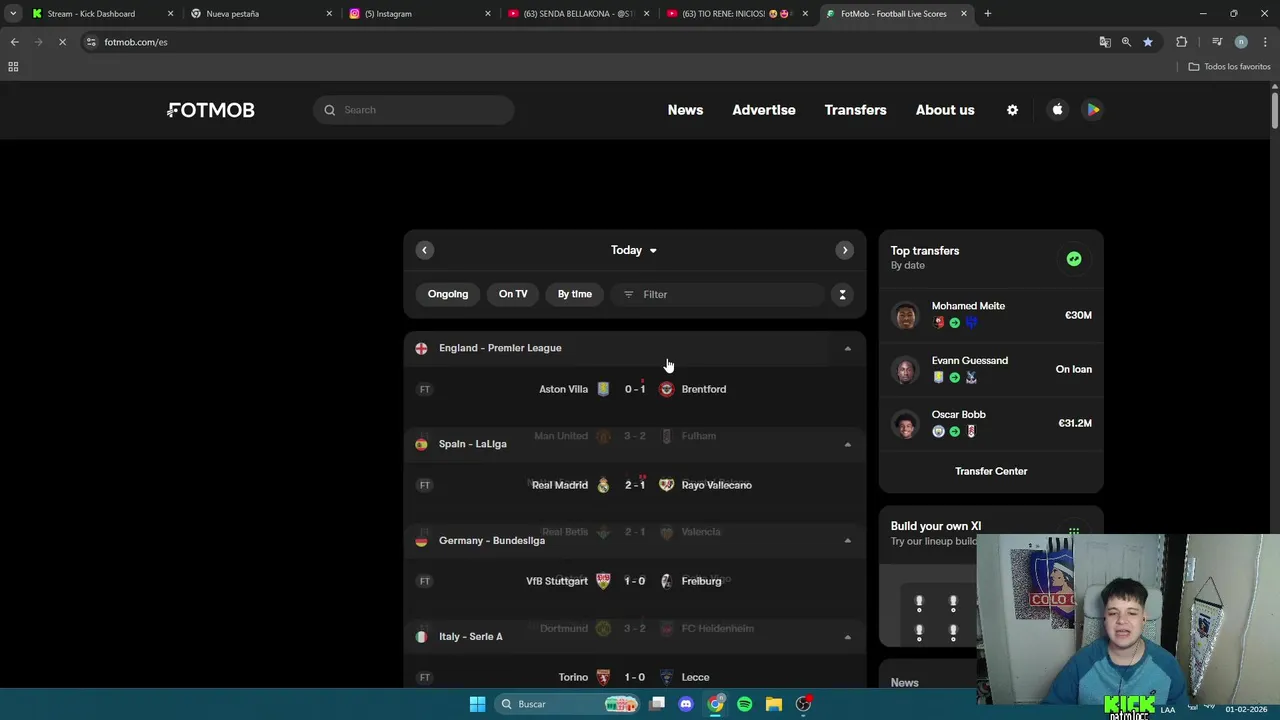Open News menu item
The height and width of the screenshot is (720, 1280).
pos(685,110)
